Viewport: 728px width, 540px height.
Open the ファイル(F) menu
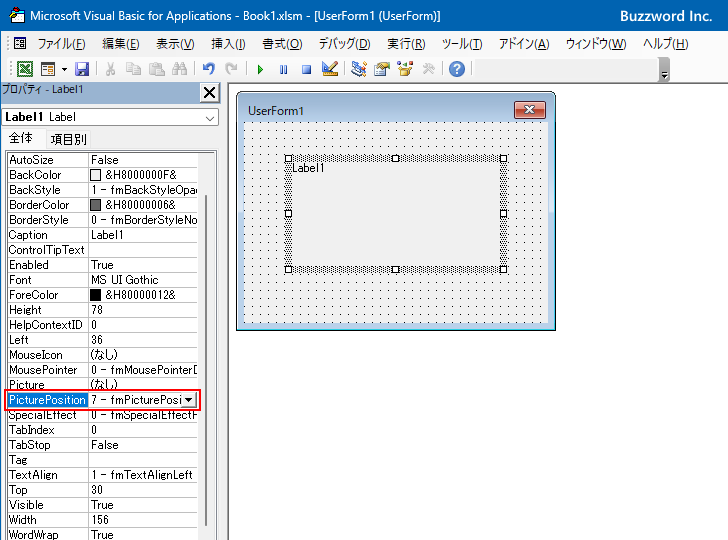click(x=61, y=44)
